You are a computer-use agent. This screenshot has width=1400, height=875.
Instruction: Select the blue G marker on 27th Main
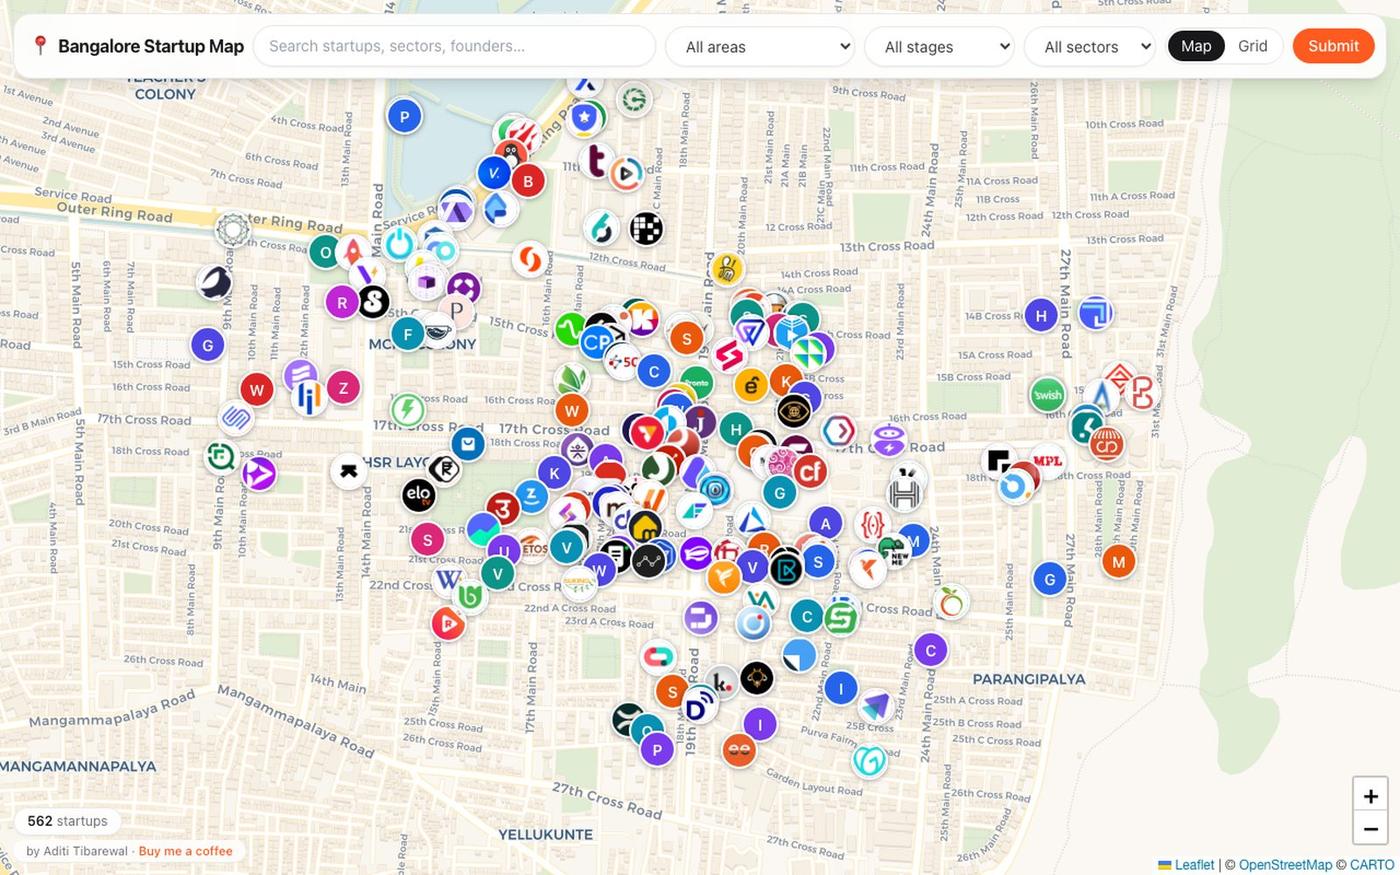coord(1049,579)
